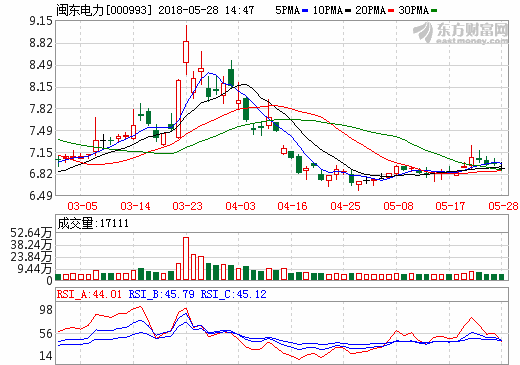Click the 56 RSI axis label
The width and height of the screenshot is (520, 365).
[x=46, y=334]
